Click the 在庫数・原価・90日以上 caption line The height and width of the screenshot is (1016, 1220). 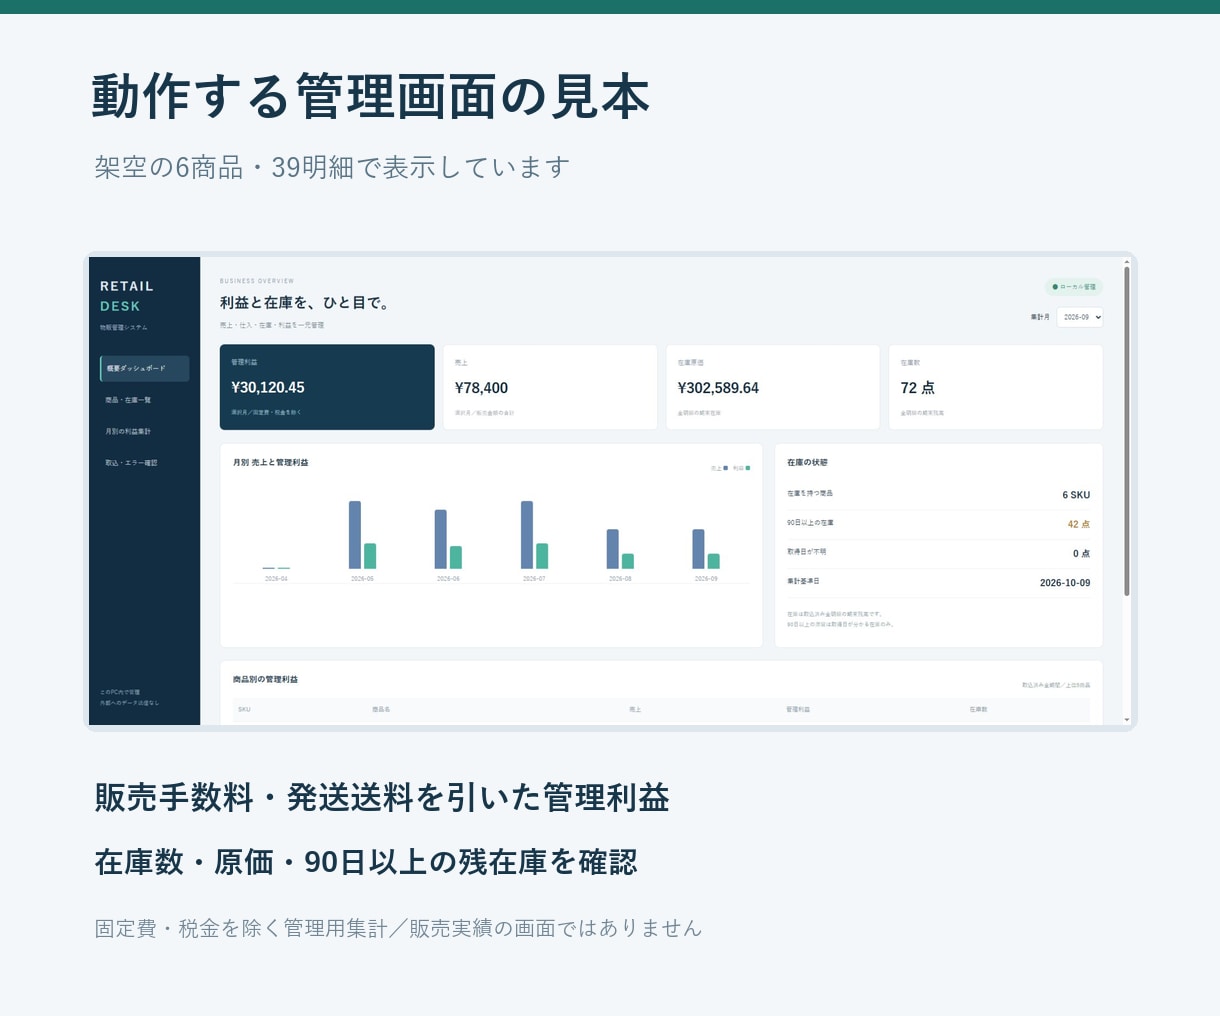(x=366, y=862)
